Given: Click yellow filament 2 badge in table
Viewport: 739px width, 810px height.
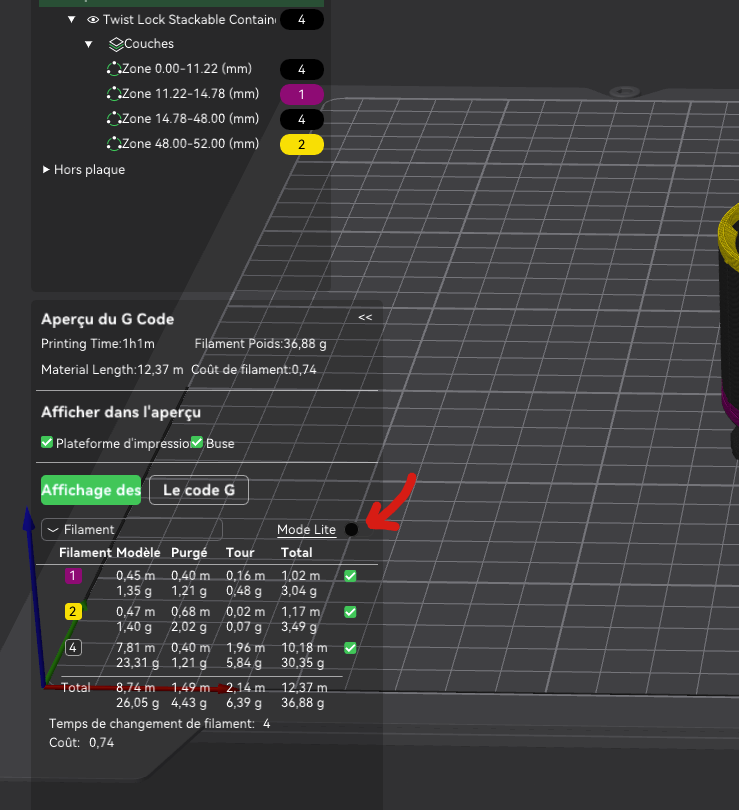Looking at the screenshot, I should click(73, 612).
